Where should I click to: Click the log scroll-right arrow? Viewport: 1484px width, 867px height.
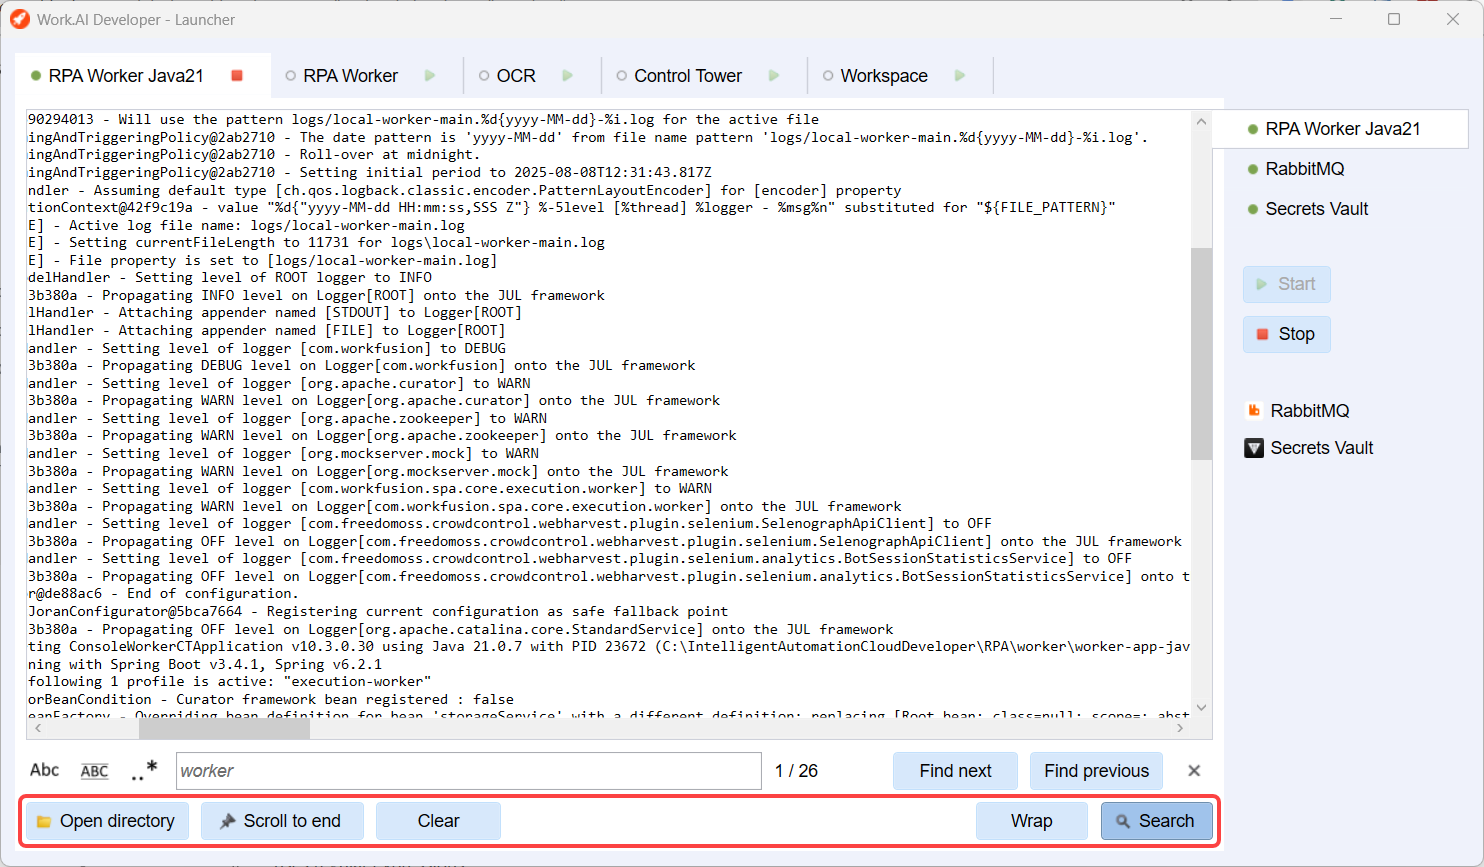(x=1181, y=729)
